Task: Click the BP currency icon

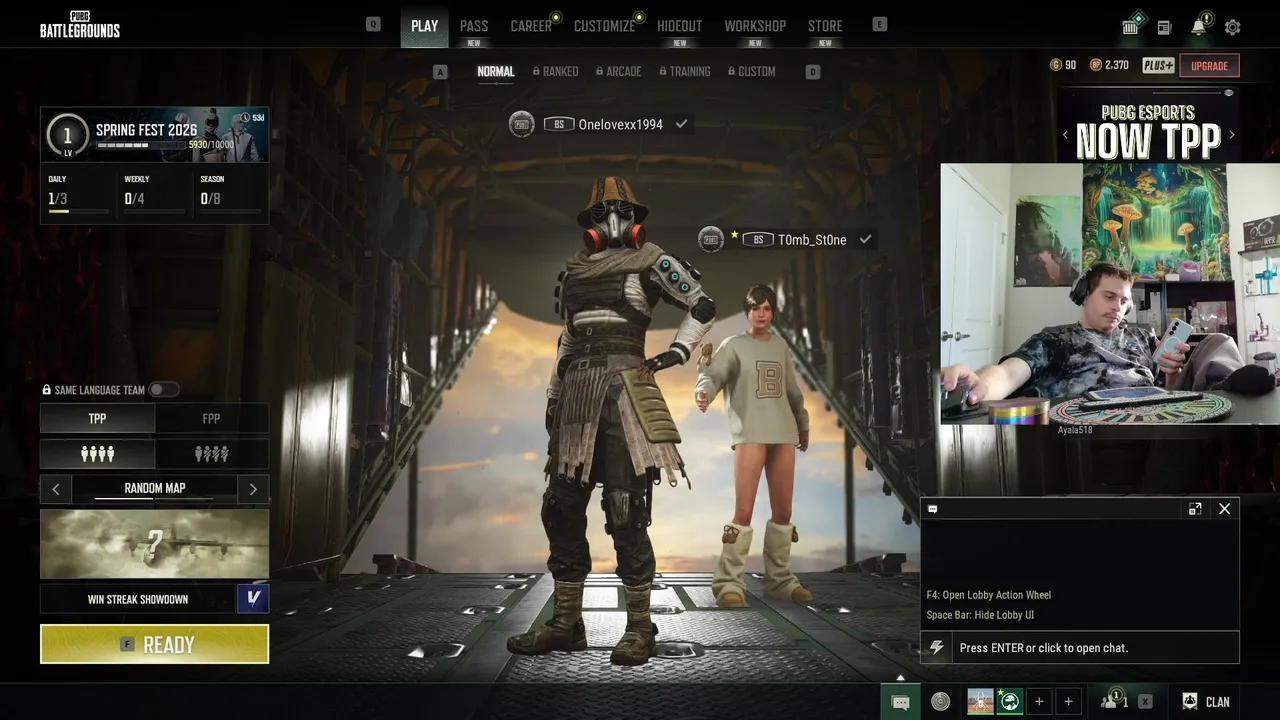Action: click(x=1095, y=65)
